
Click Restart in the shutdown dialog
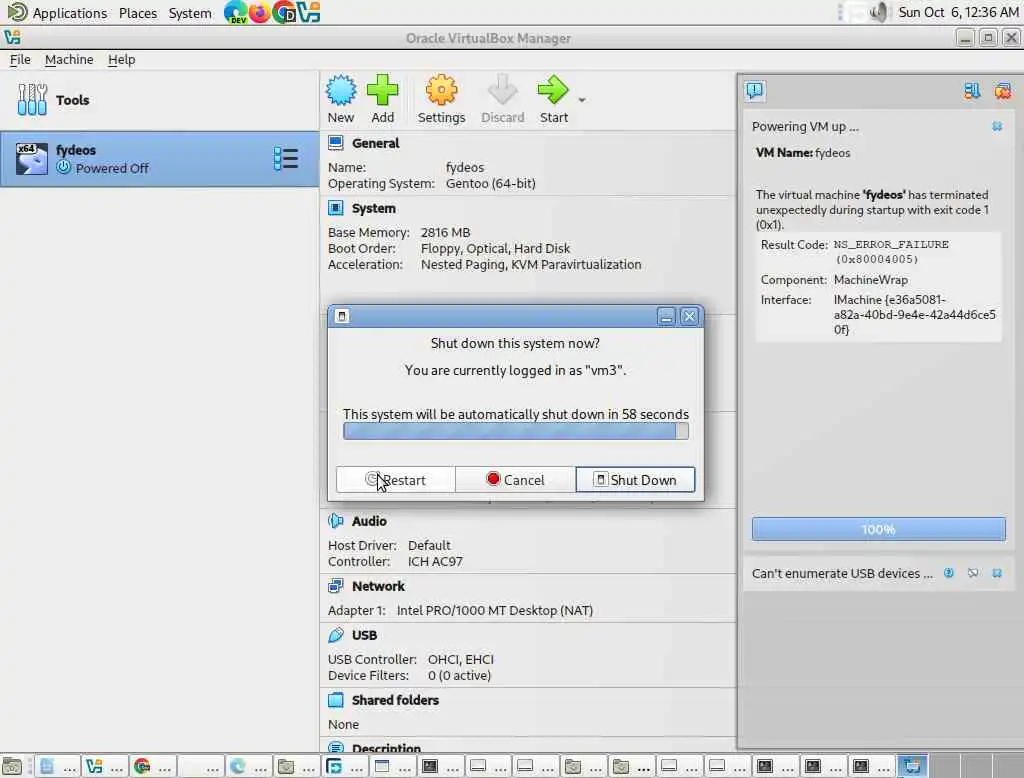click(395, 479)
